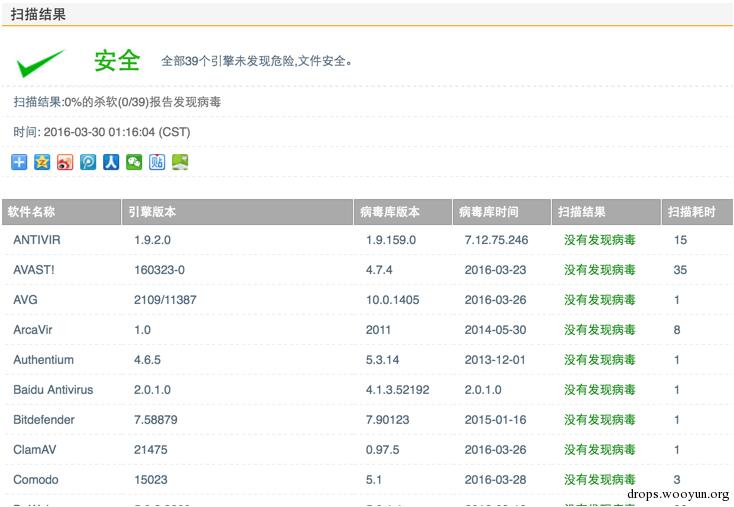This screenshot has height=507, width=734.
Task: Select the Baidu Antivirus software name
Action: (53, 390)
